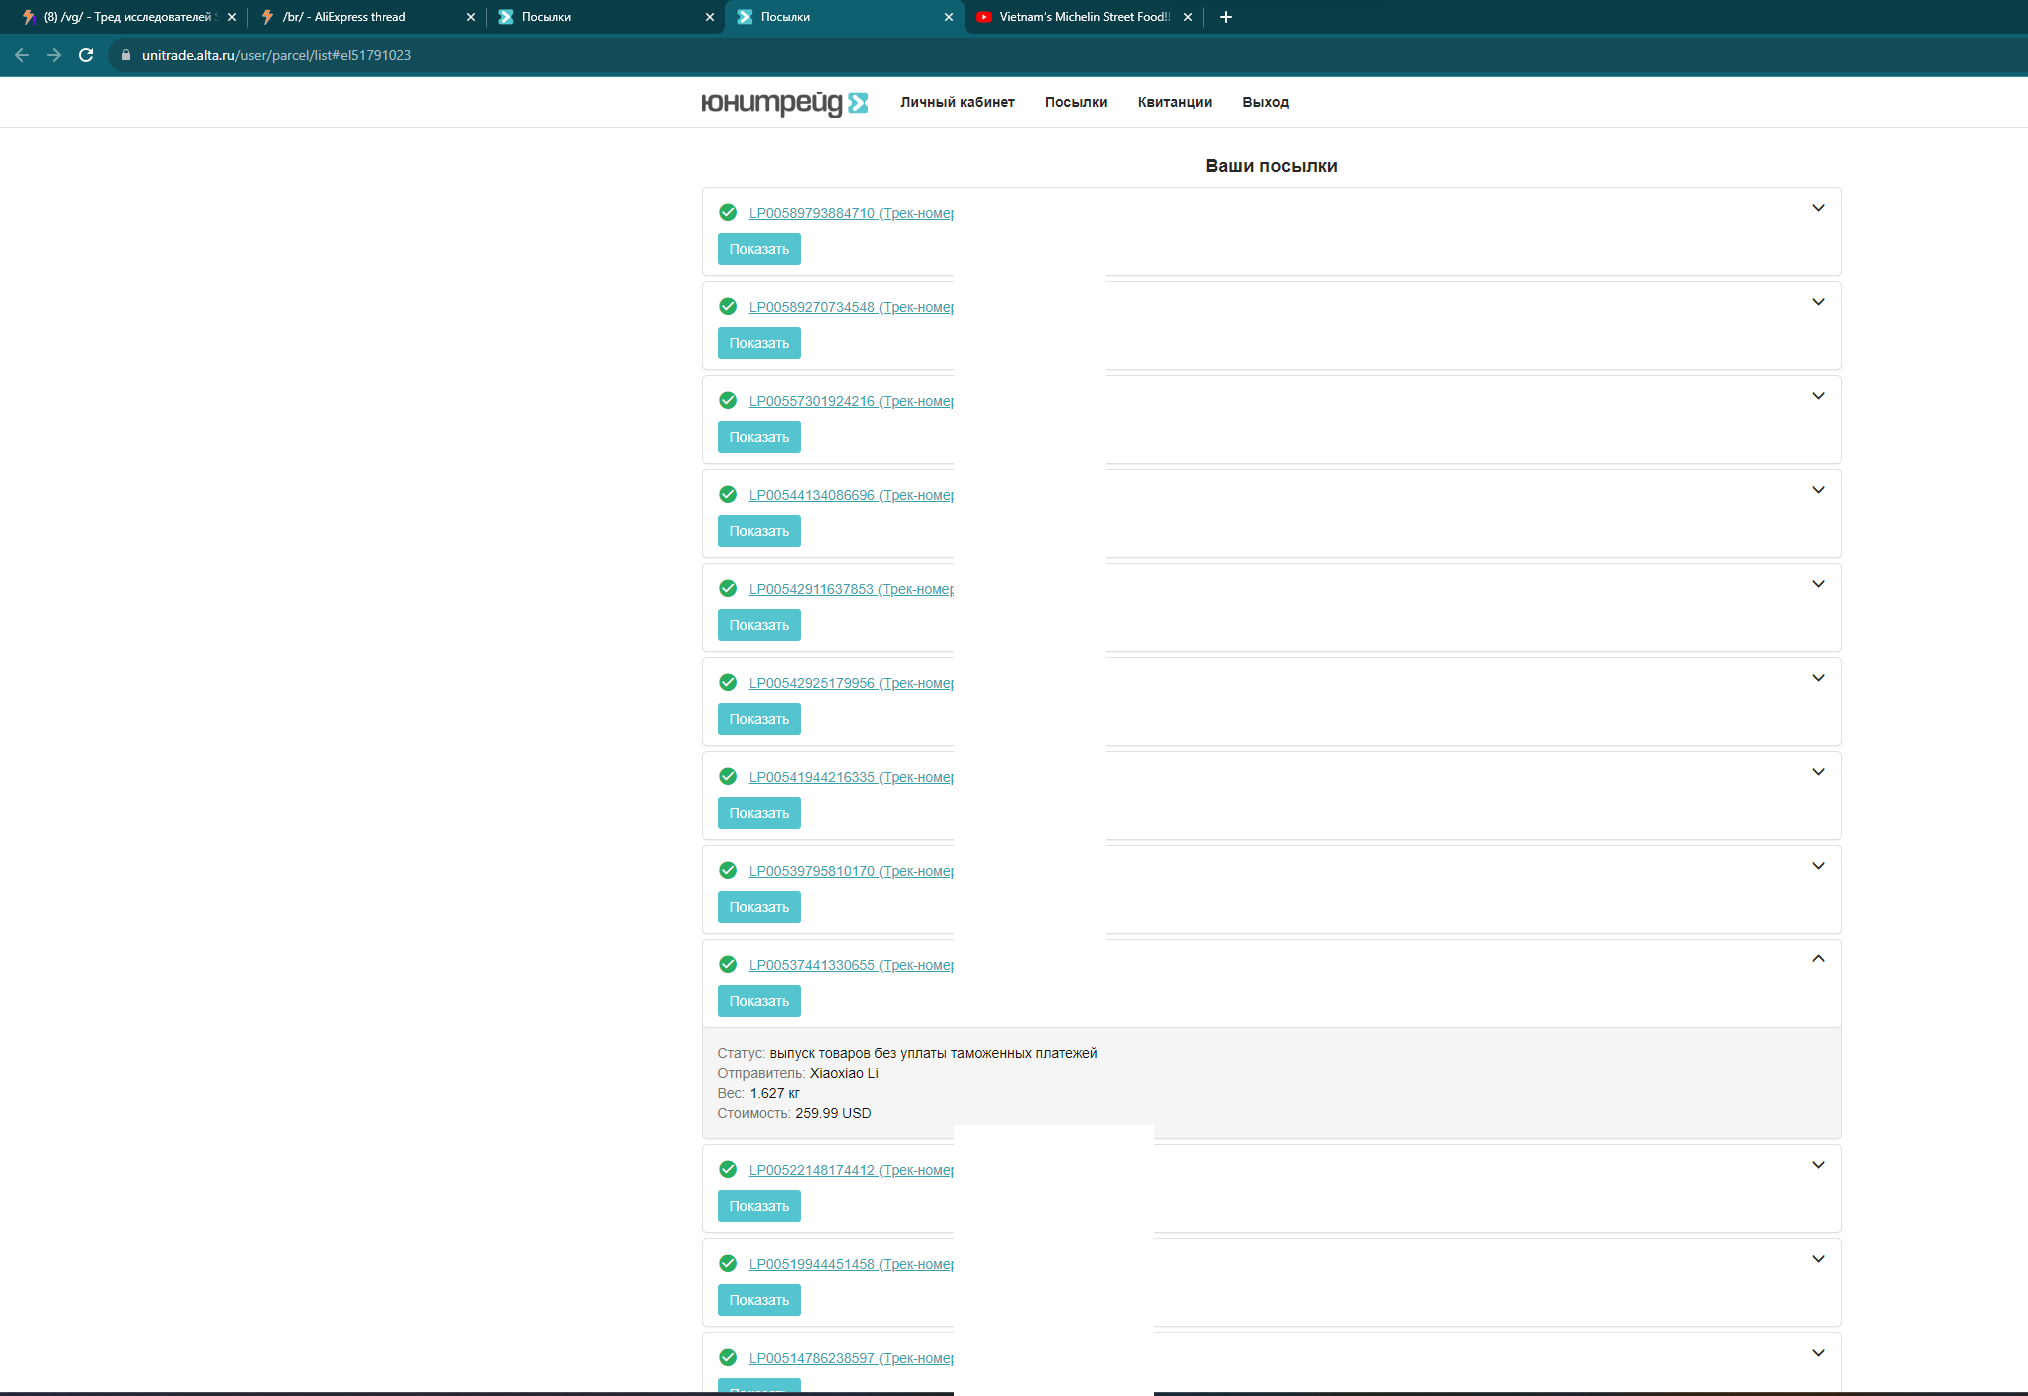Close the AliExpress thread tab
Image resolution: width=2028 pixels, height=1396 pixels.
click(471, 17)
